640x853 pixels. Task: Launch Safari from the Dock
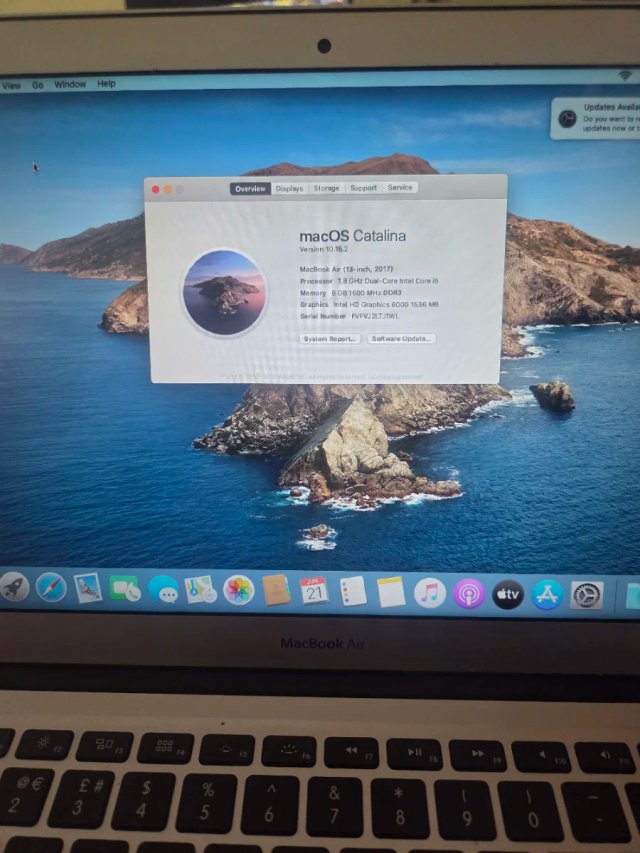pyautogui.click(x=51, y=588)
